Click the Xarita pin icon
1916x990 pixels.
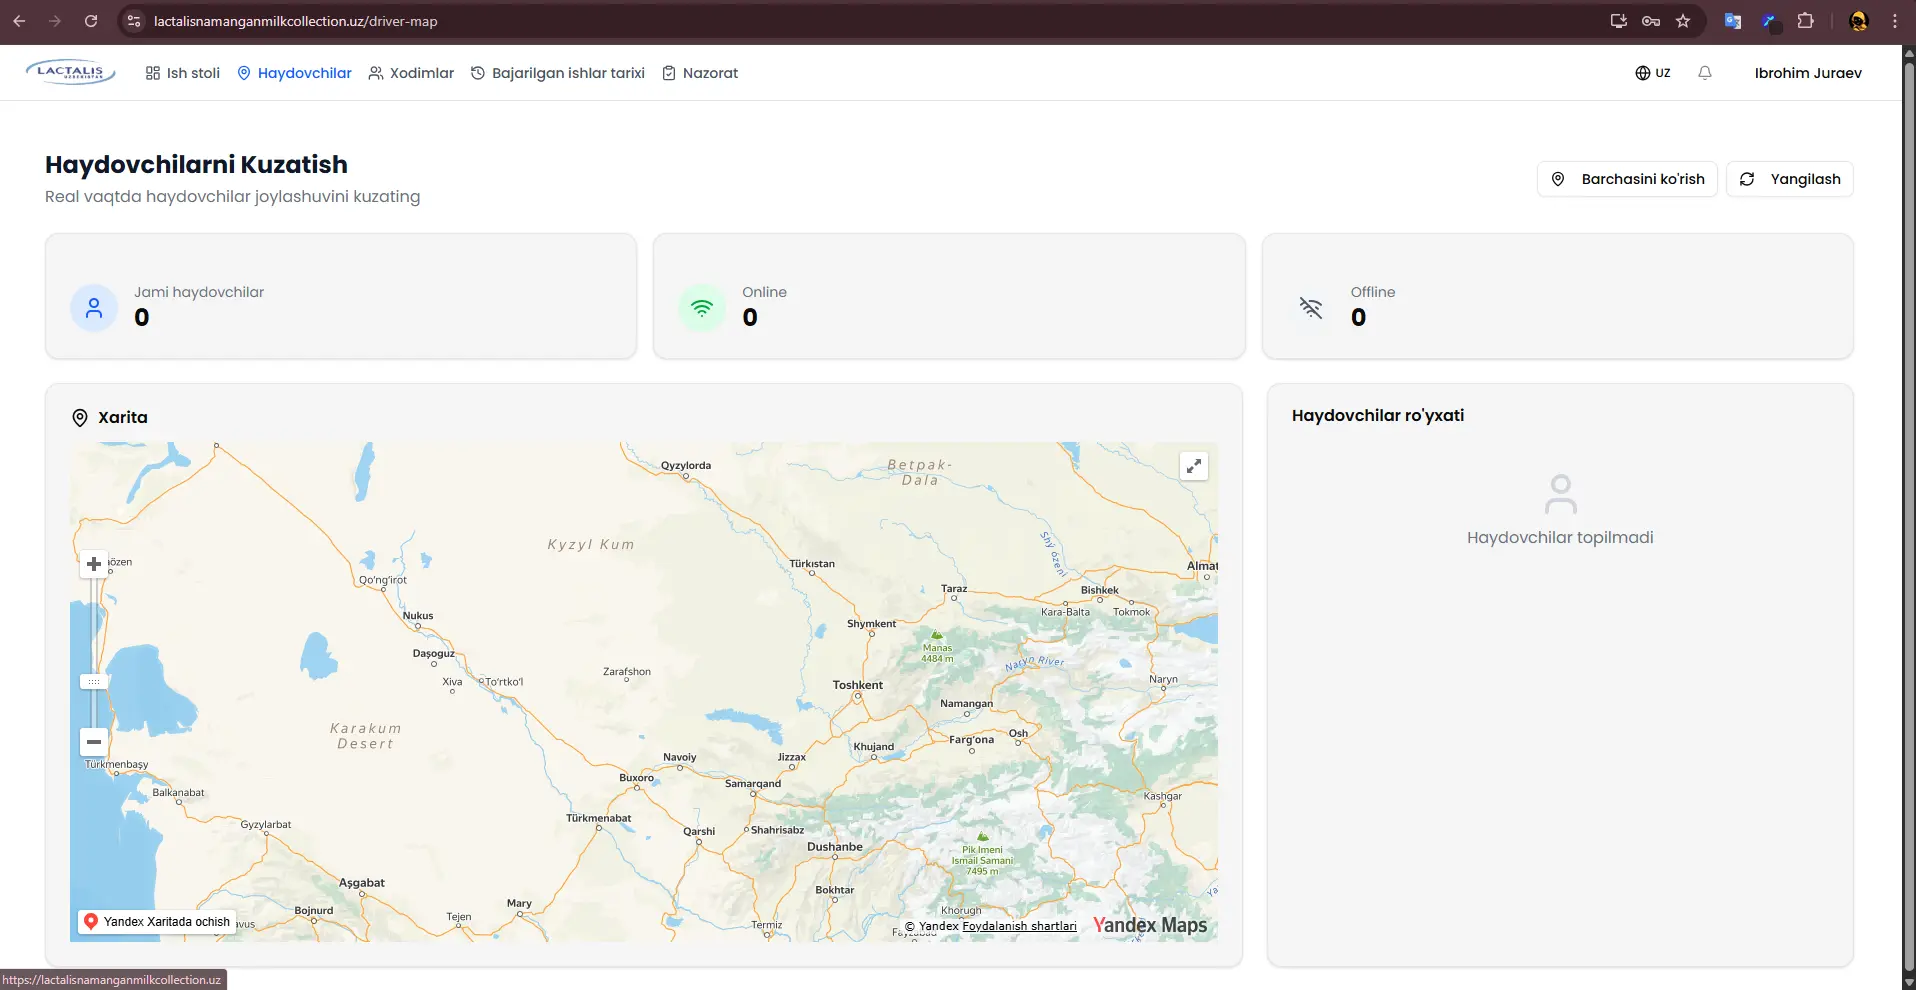(80, 418)
